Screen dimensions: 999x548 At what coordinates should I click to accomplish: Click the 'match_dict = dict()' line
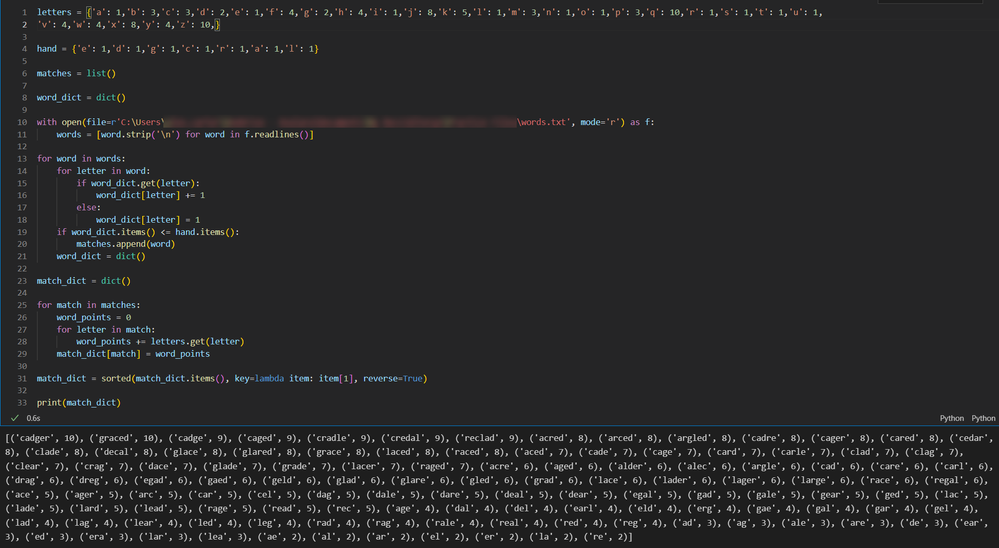point(83,281)
